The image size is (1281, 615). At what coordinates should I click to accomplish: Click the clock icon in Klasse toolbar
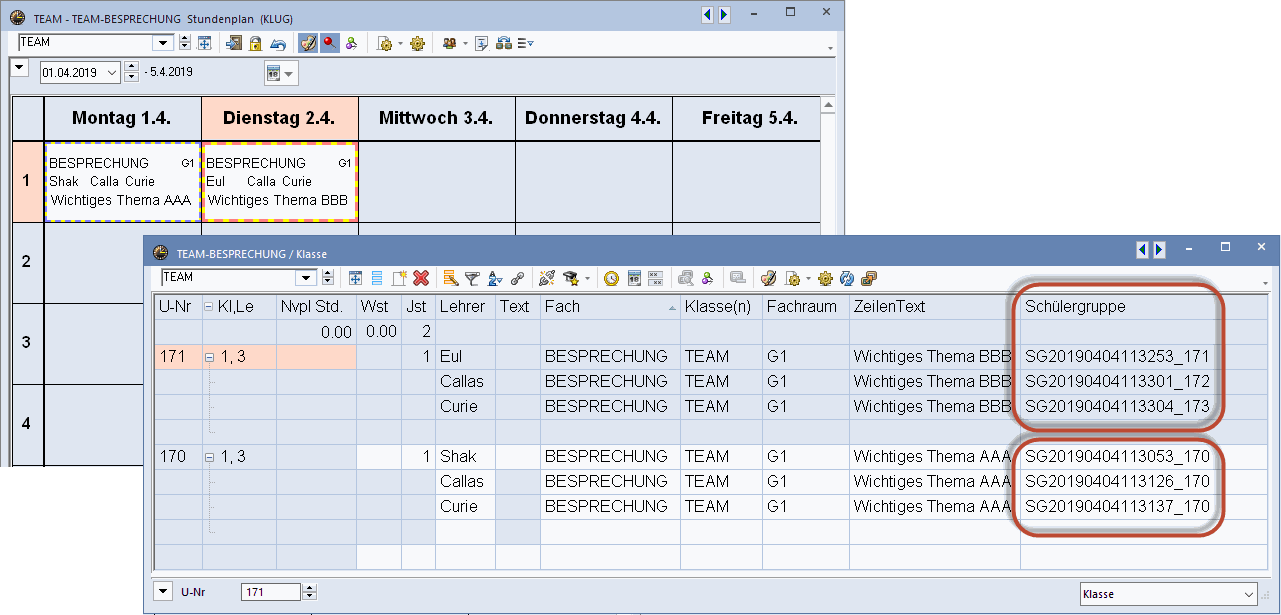tap(611, 279)
